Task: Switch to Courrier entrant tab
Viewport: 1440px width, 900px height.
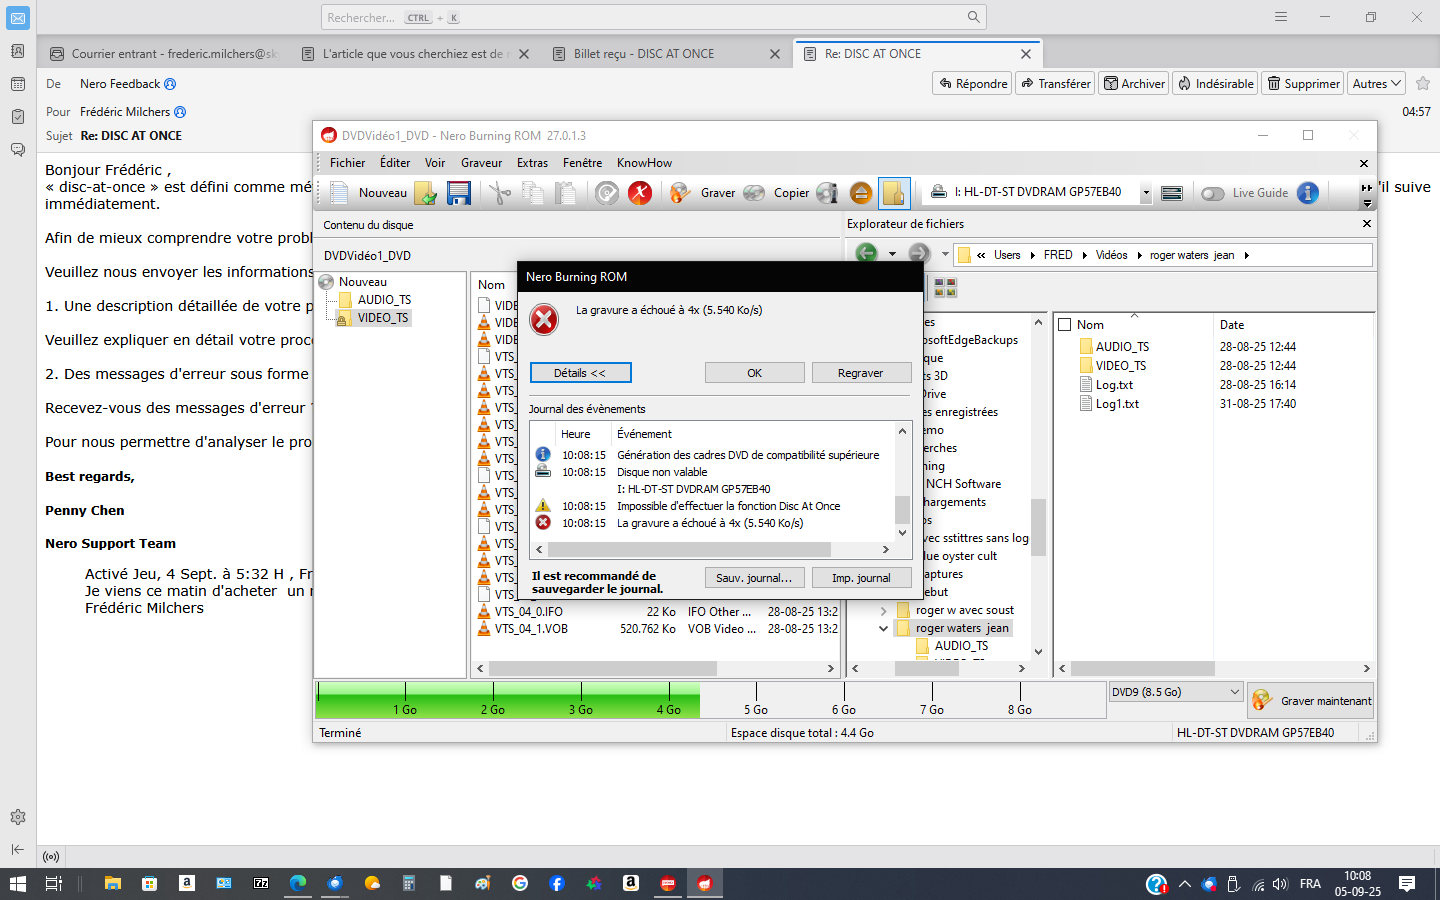Action: tap(165, 54)
